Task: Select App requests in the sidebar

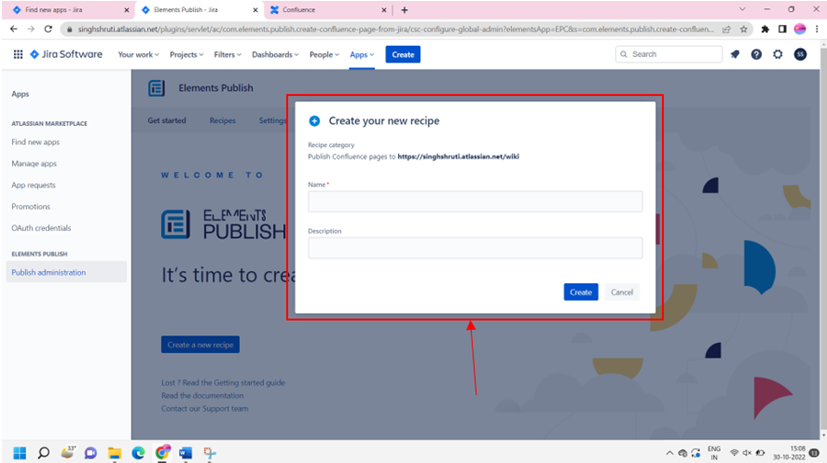Action: click(33, 185)
